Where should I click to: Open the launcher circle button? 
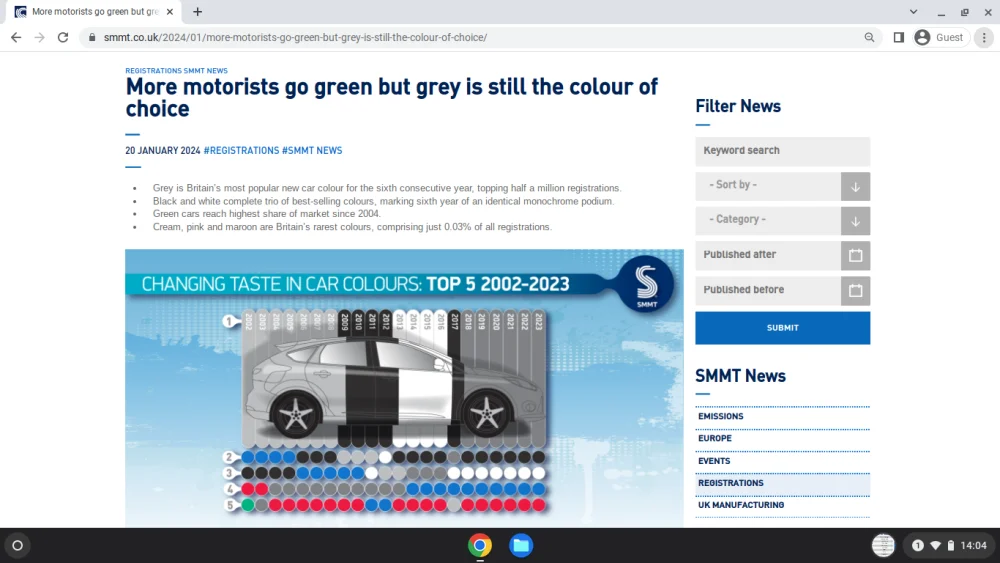pos(17,545)
